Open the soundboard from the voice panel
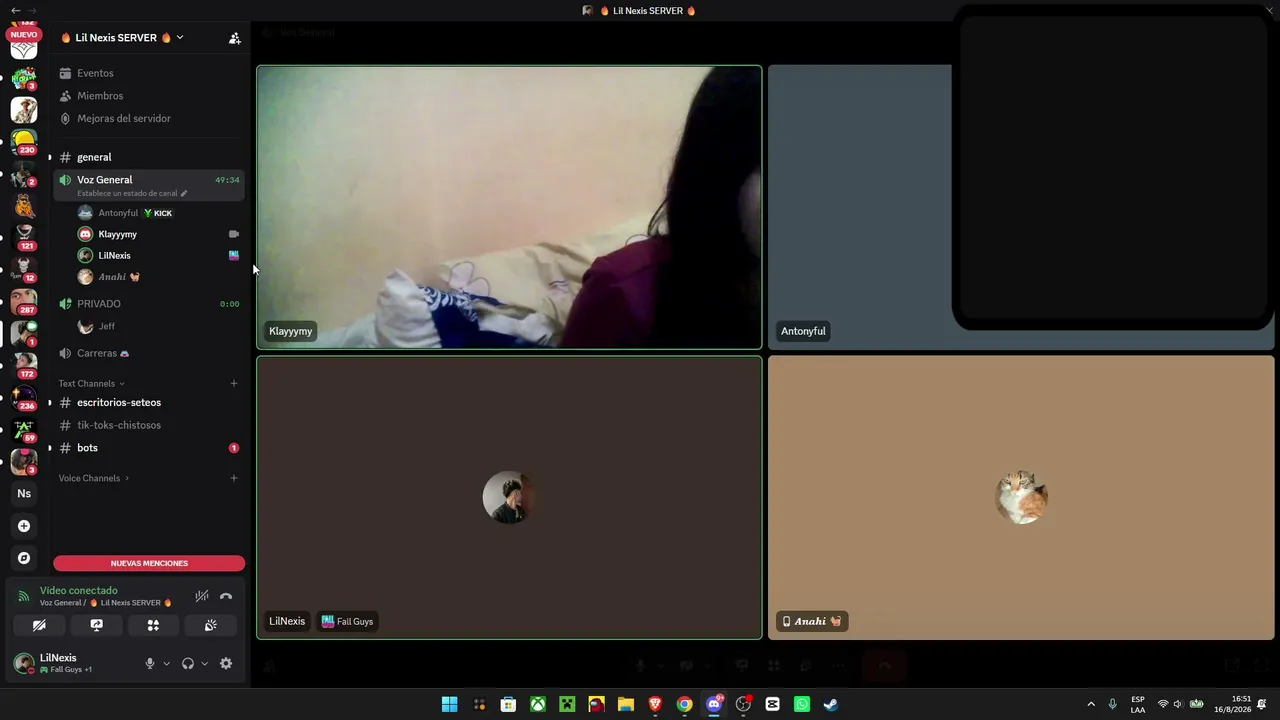This screenshot has height=720, width=1280. coord(210,625)
